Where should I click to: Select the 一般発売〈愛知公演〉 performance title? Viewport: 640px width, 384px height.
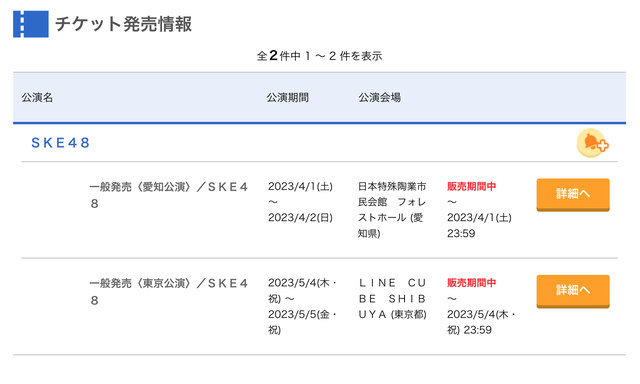click(169, 195)
